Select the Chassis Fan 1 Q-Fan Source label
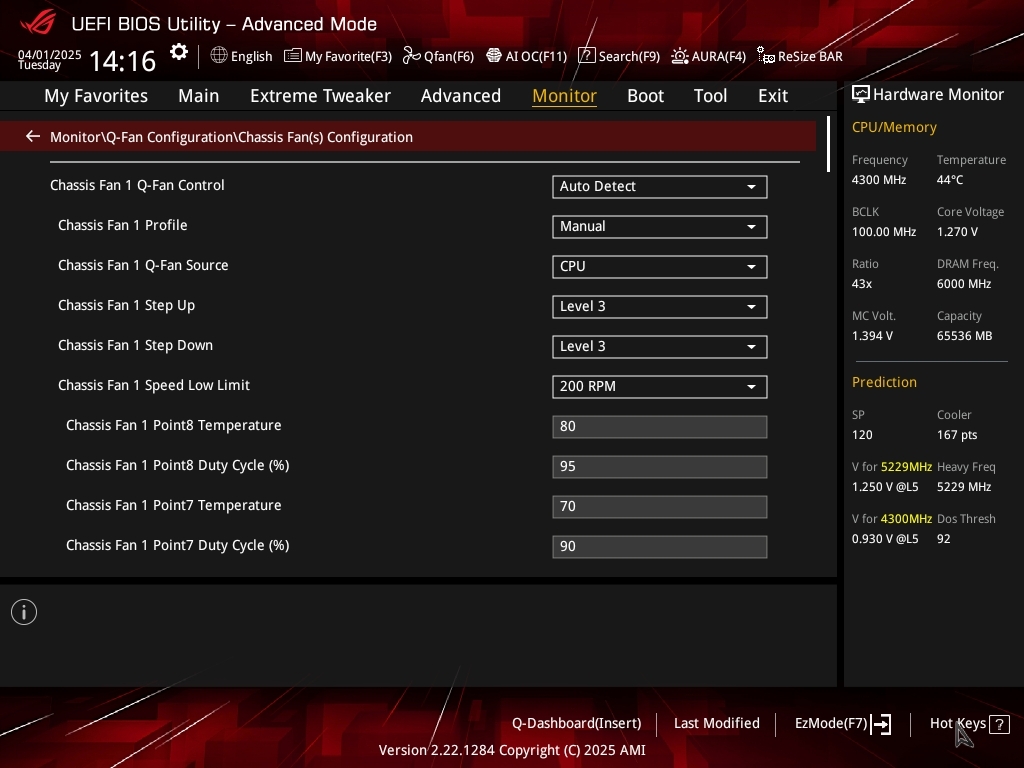Viewport: 1024px width, 768px height. [143, 265]
